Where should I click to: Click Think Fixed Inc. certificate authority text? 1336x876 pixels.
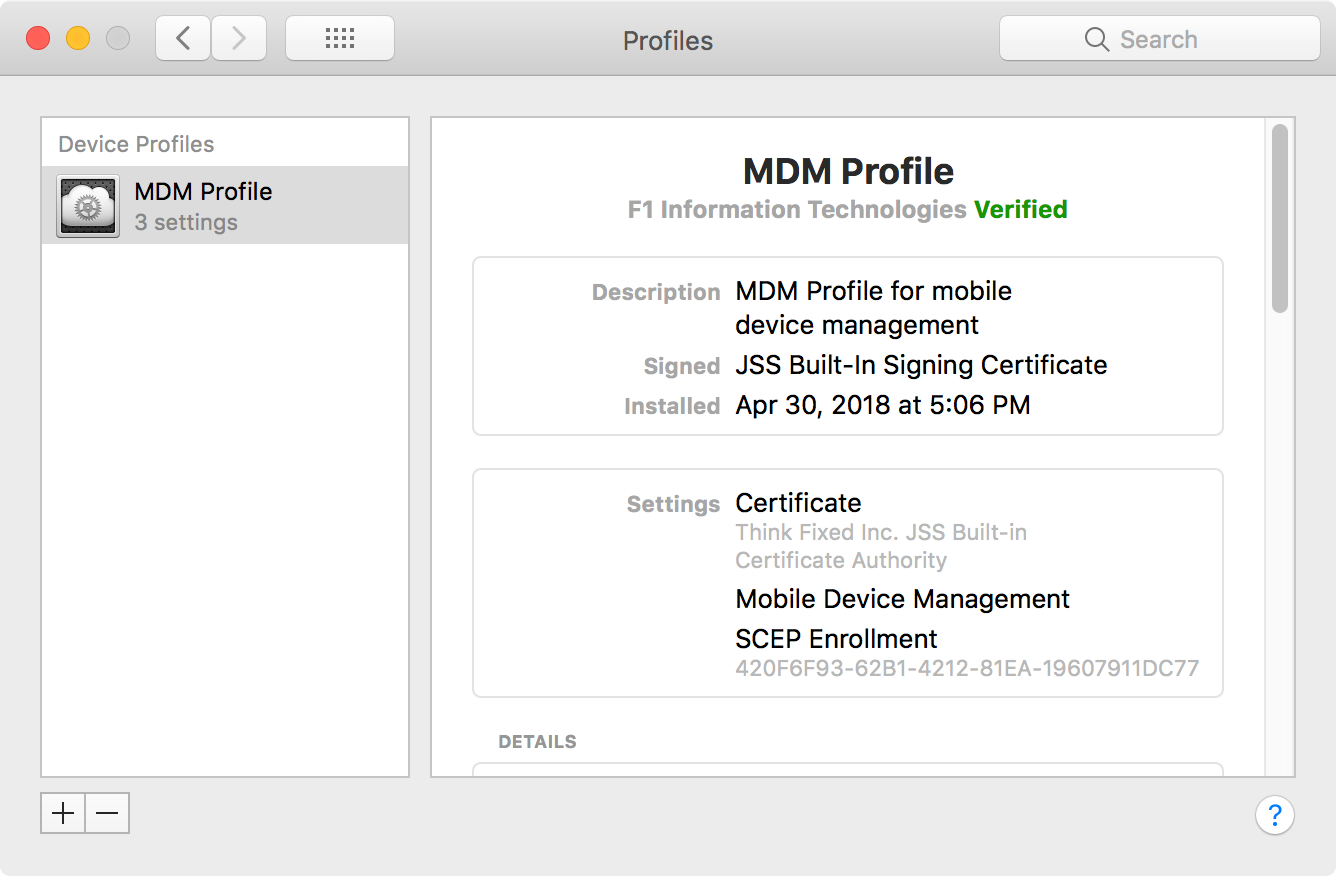[x=881, y=546]
